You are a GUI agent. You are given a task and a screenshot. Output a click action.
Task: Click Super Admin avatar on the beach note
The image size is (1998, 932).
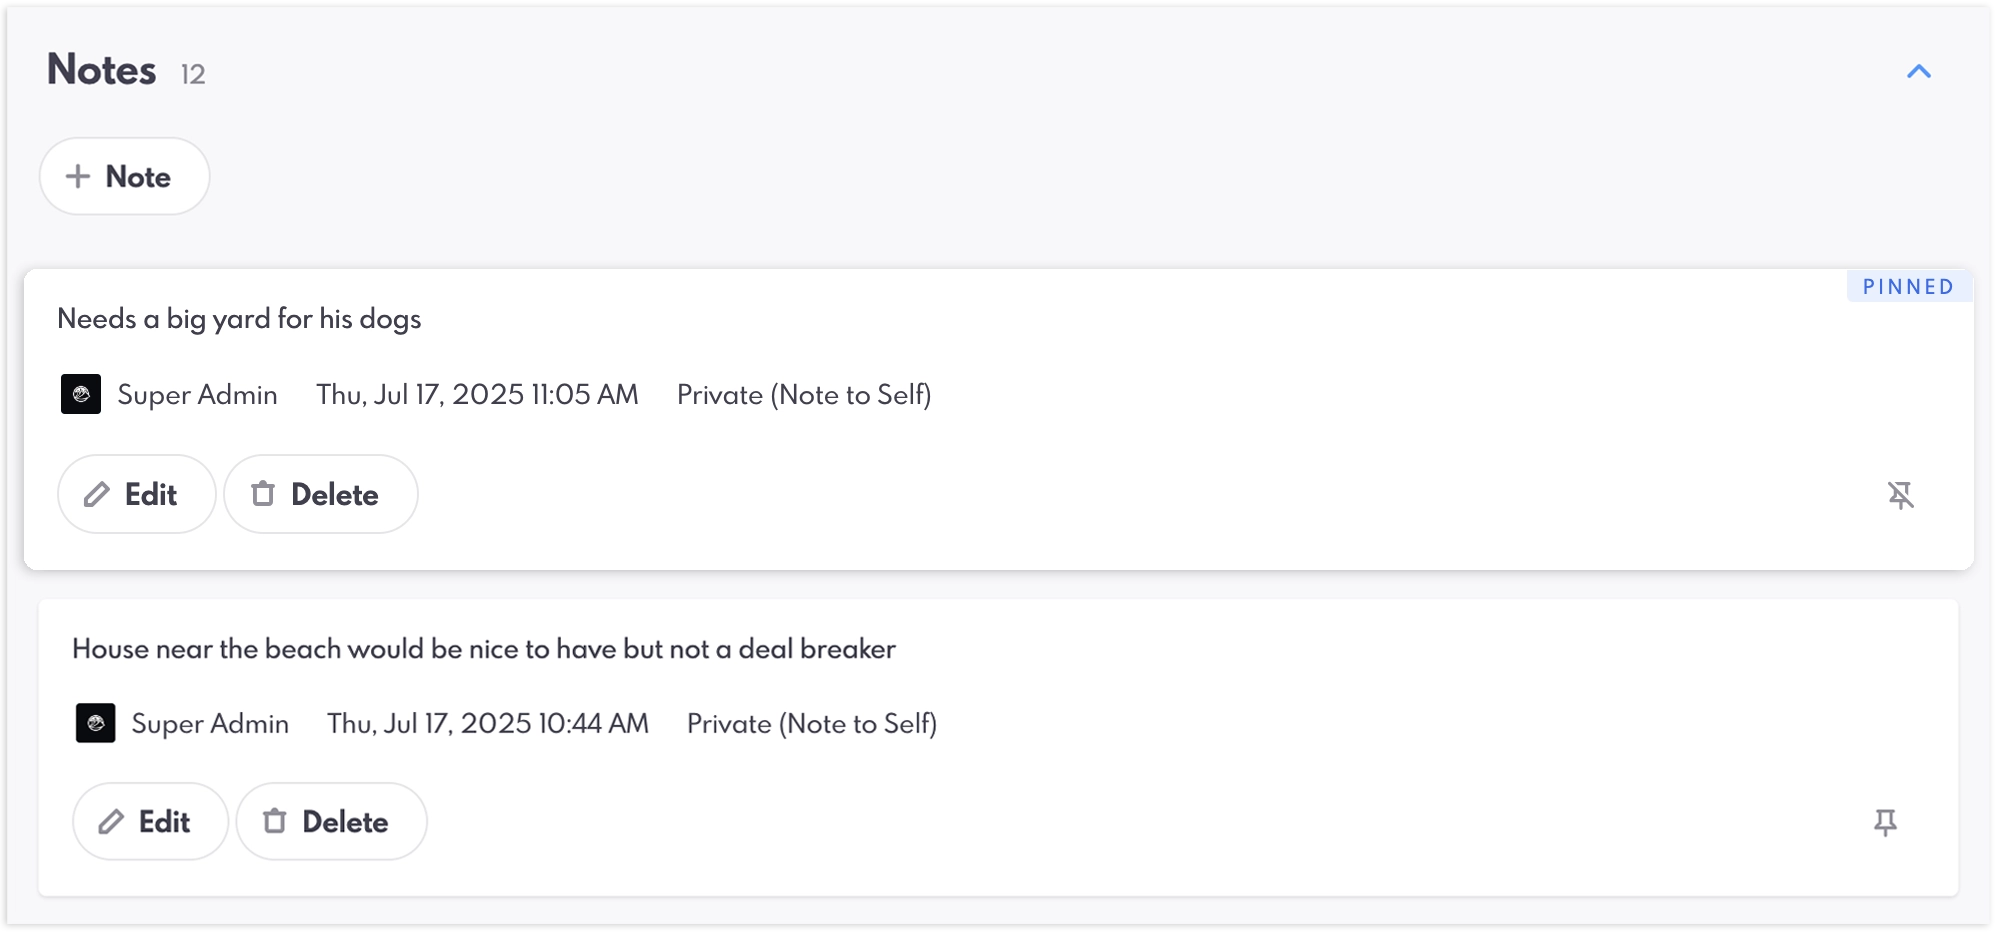point(96,723)
